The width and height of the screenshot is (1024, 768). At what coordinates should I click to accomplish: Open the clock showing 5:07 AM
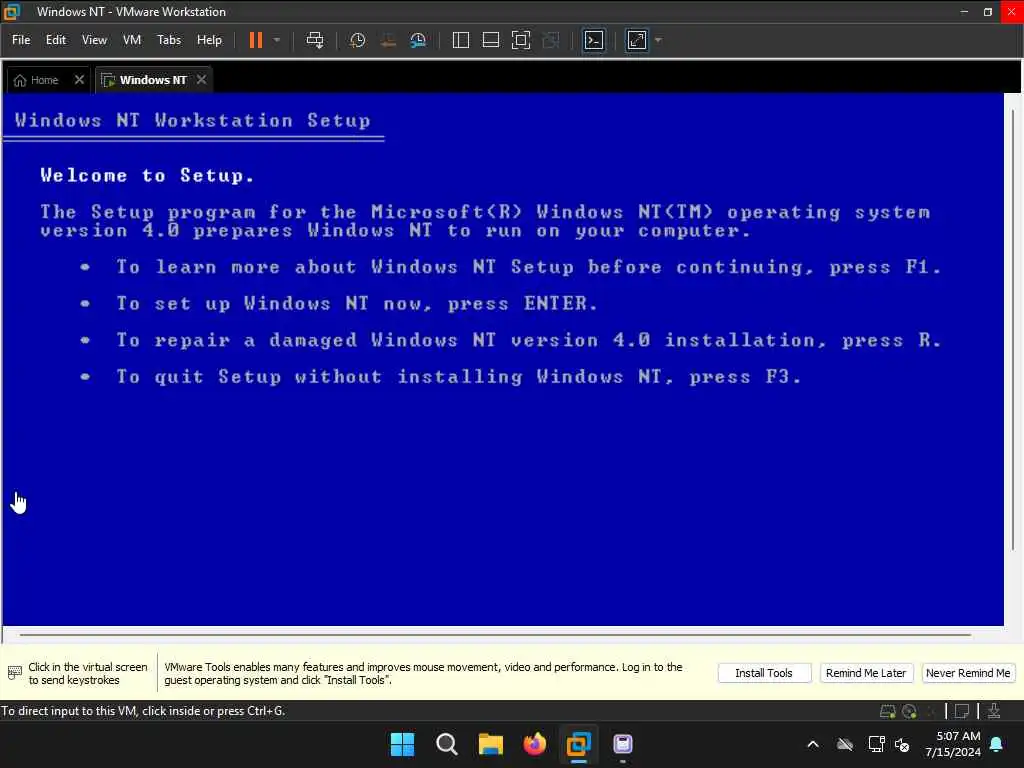click(953, 744)
